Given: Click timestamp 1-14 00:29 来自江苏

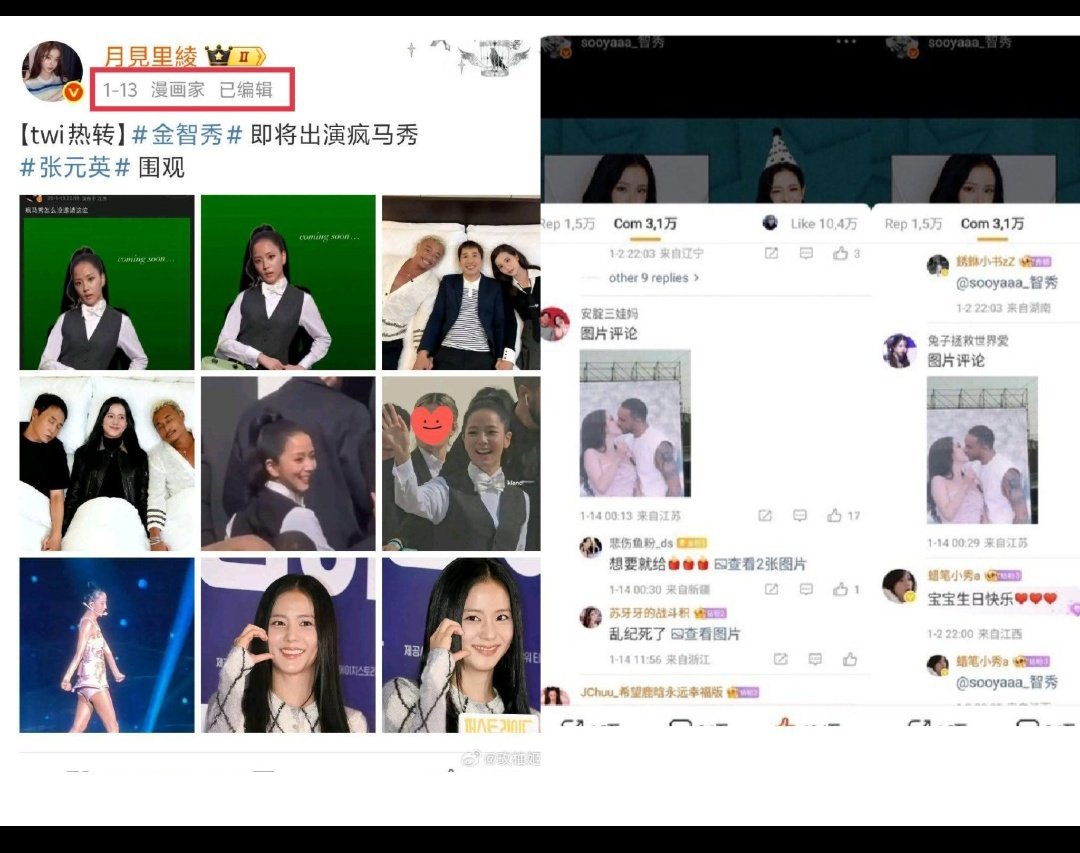Looking at the screenshot, I should tap(977, 543).
